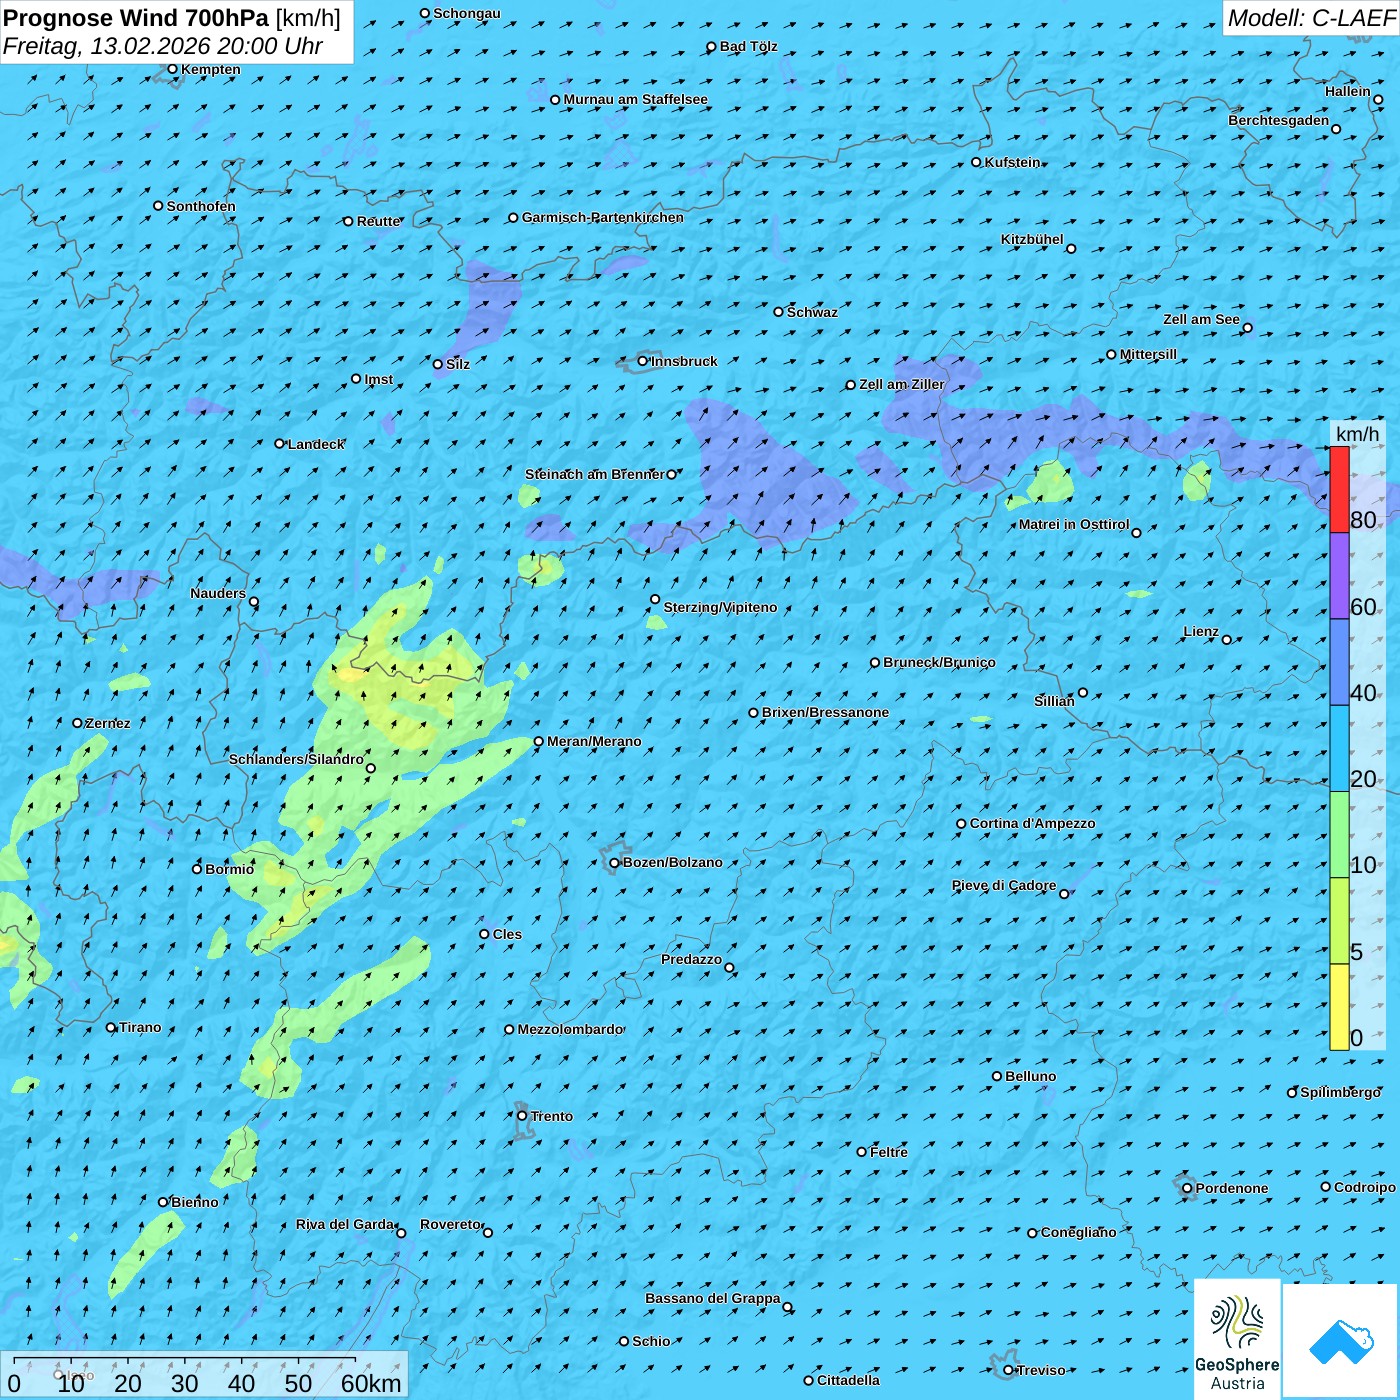The image size is (1400, 1400).
Task: Click the Modell: C-LAEF label
Action: tap(1310, 18)
